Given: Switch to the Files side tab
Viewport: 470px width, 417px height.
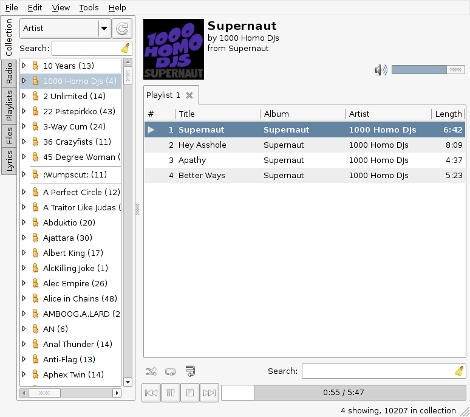Looking at the screenshot, I should click(9, 136).
